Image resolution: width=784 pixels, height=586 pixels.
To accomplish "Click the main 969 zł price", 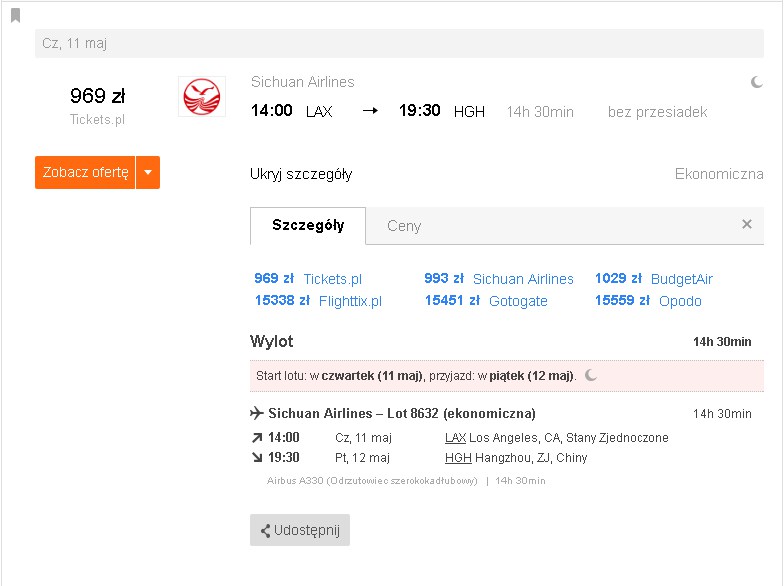I will tap(98, 96).
